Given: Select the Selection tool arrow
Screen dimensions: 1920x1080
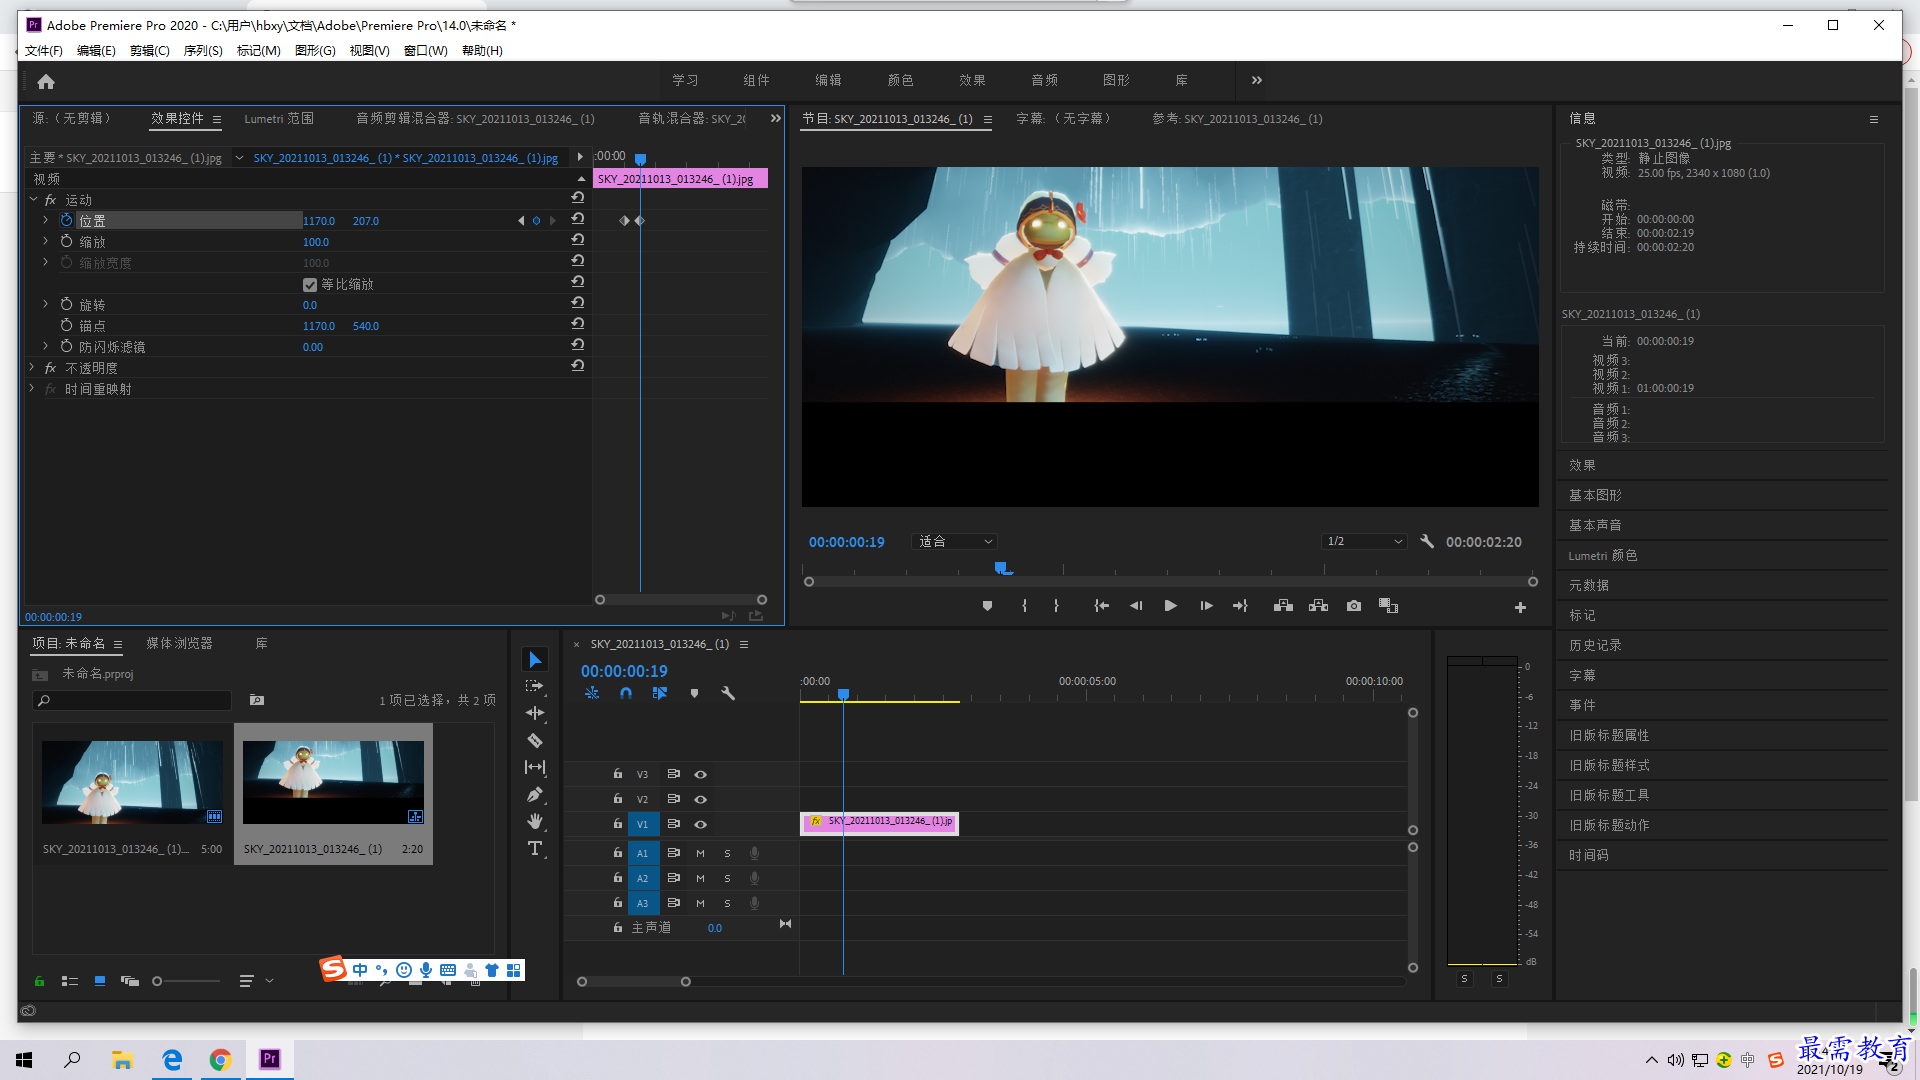Looking at the screenshot, I should (535, 660).
